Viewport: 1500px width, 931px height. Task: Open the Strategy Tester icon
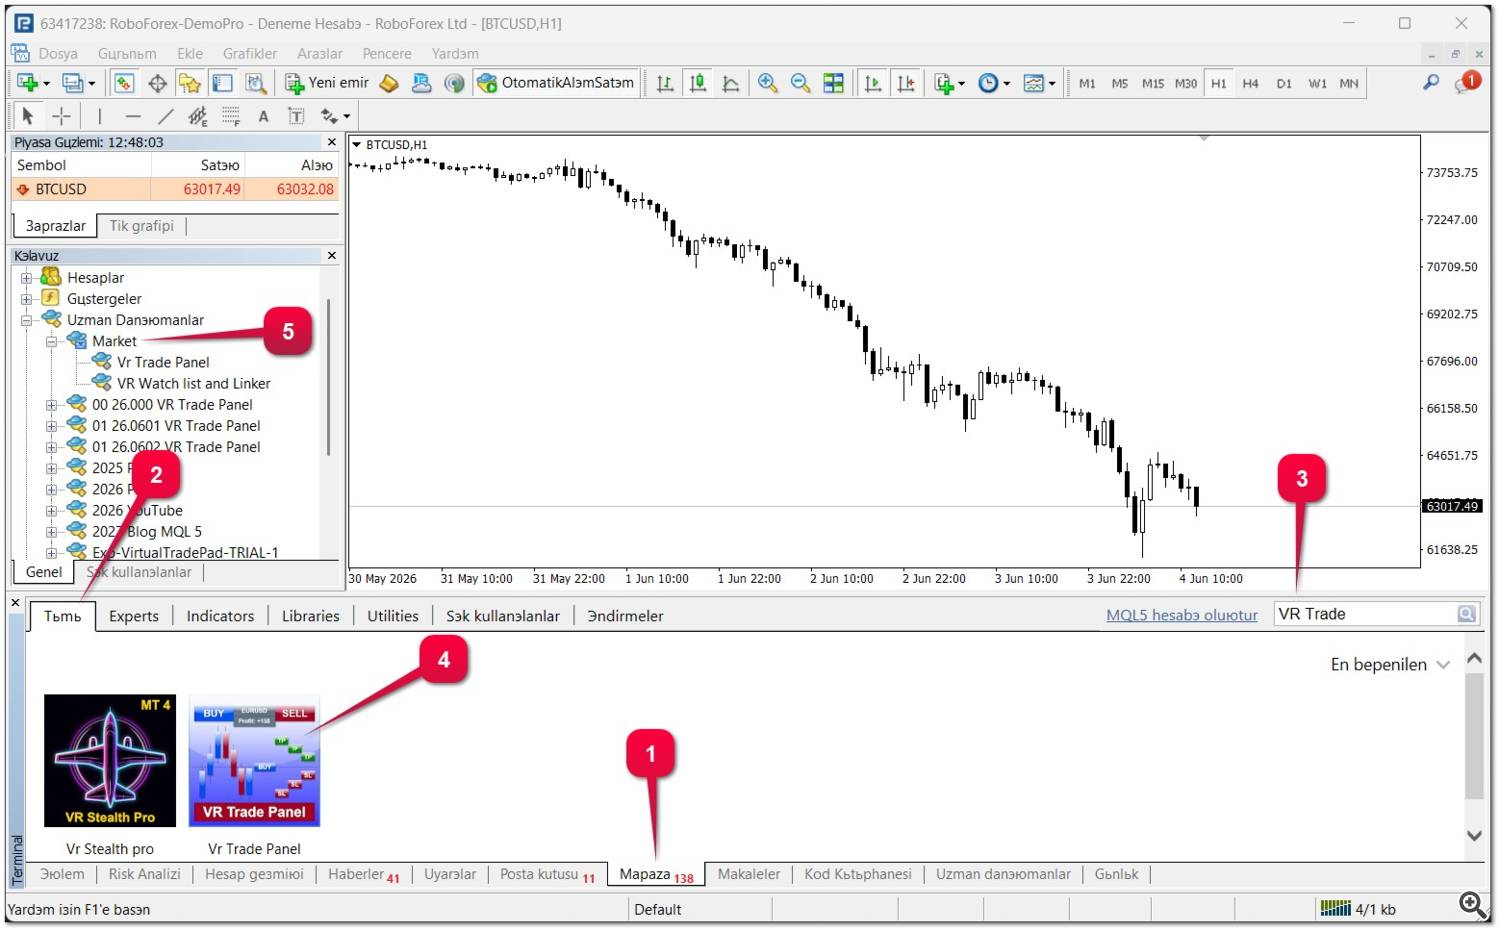coord(255,83)
